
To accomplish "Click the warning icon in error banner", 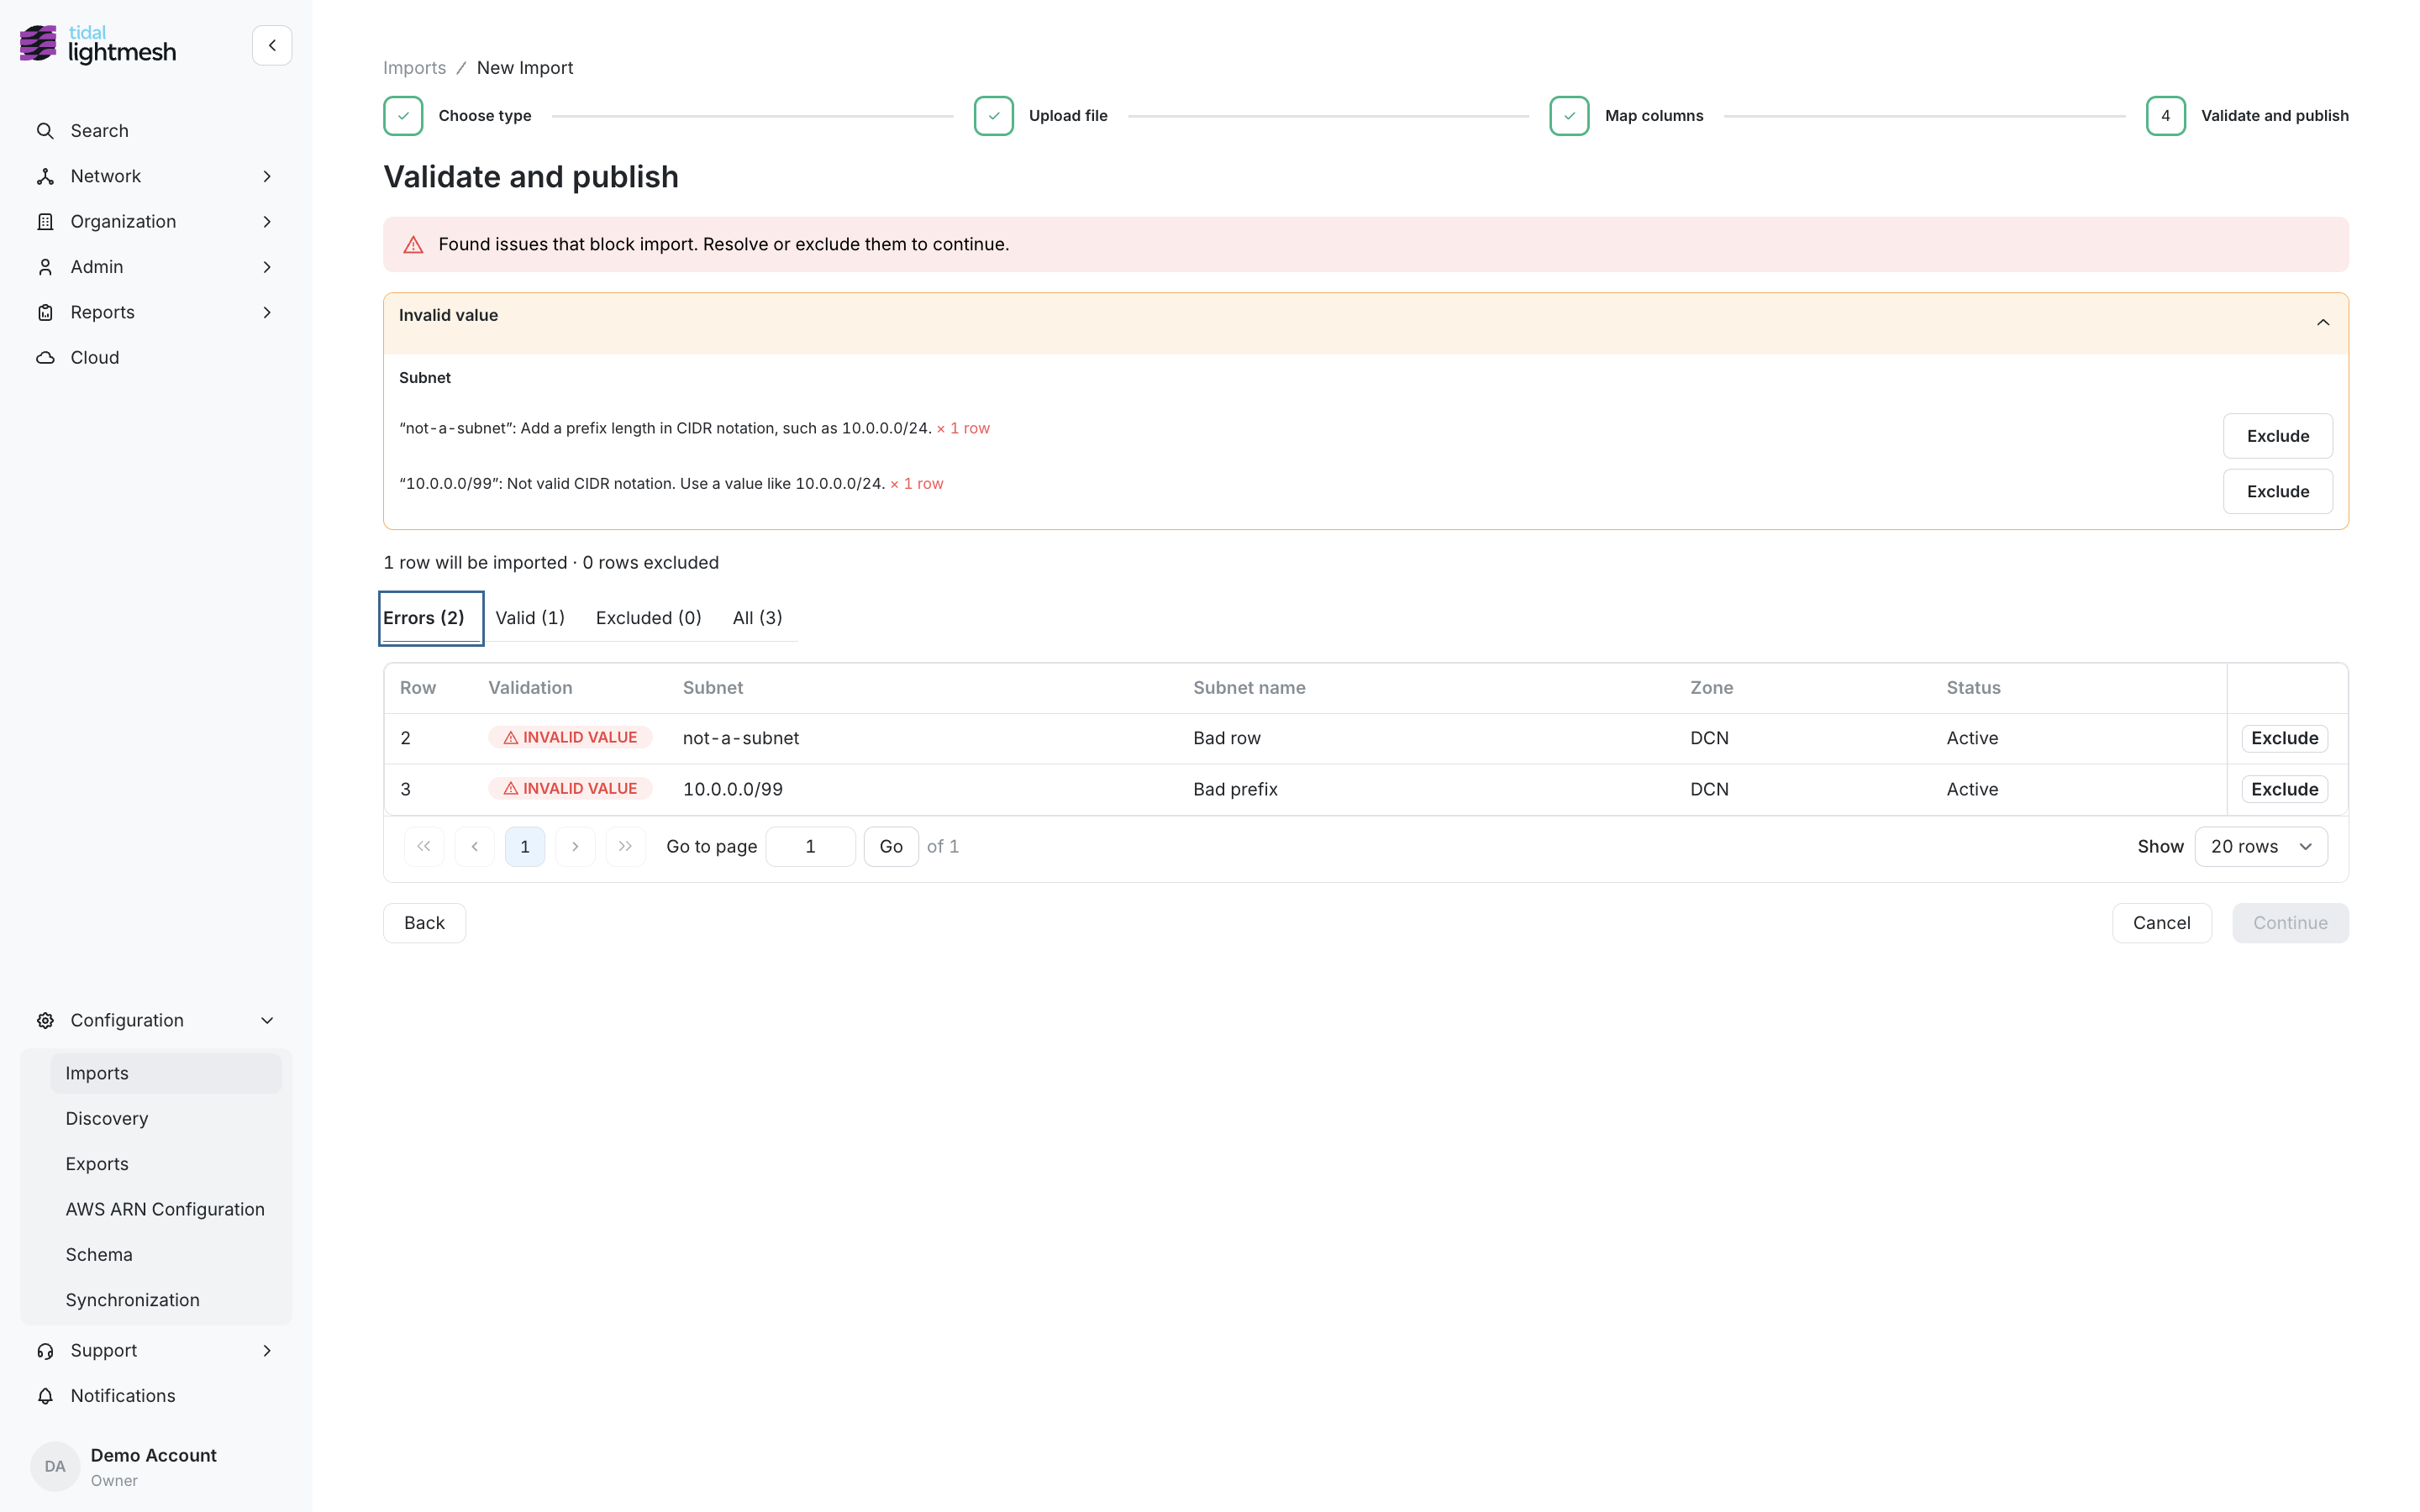I will [413, 245].
